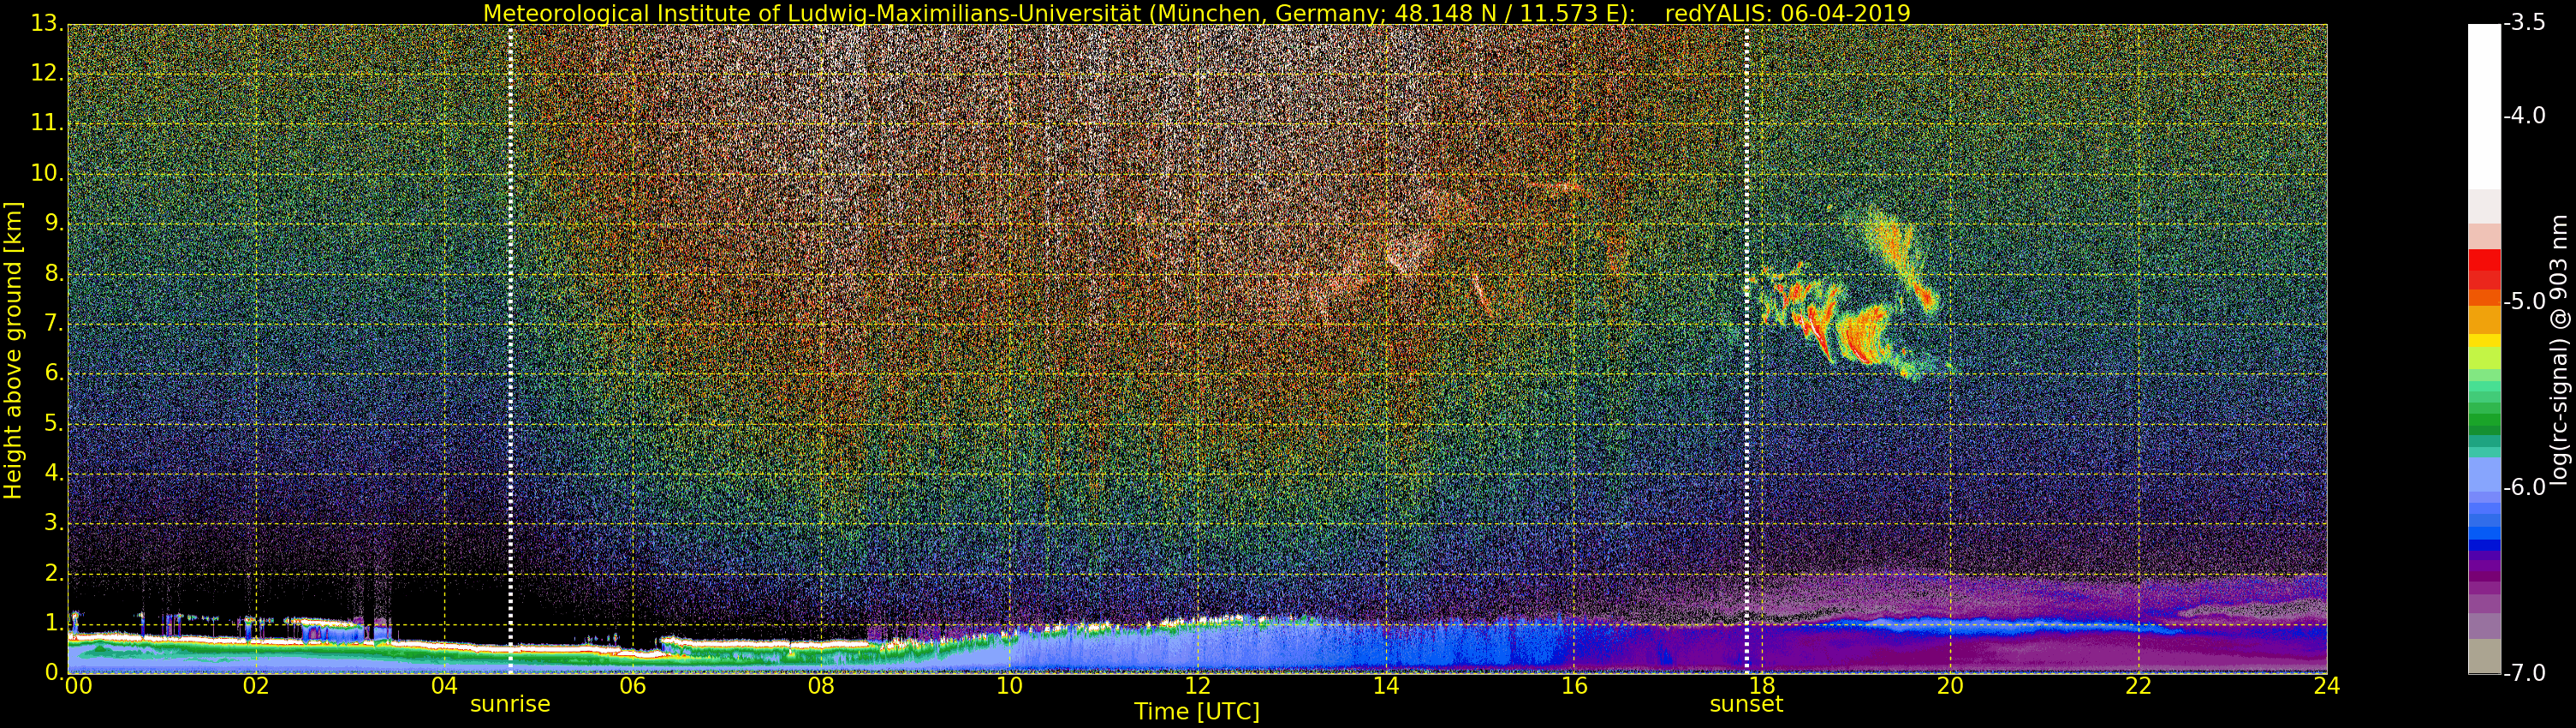Image resolution: width=2576 pixels, height=728 pixels.
Task: Click the '06' tick on the time axis
Action: coord(633,686)
